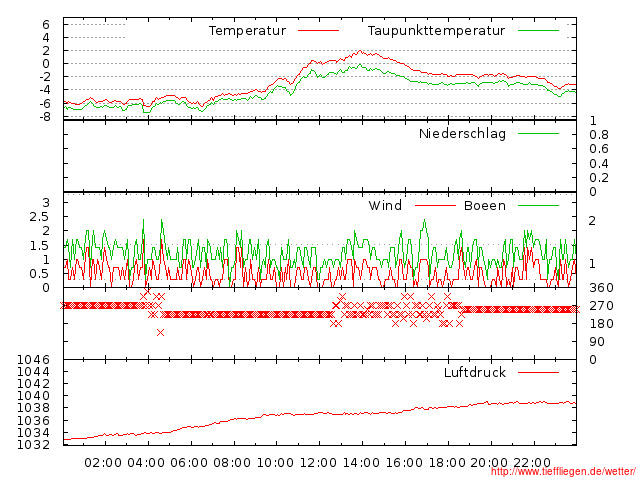Click the Niederschlag legend label
640x480 pixels.
coord(462,133)
